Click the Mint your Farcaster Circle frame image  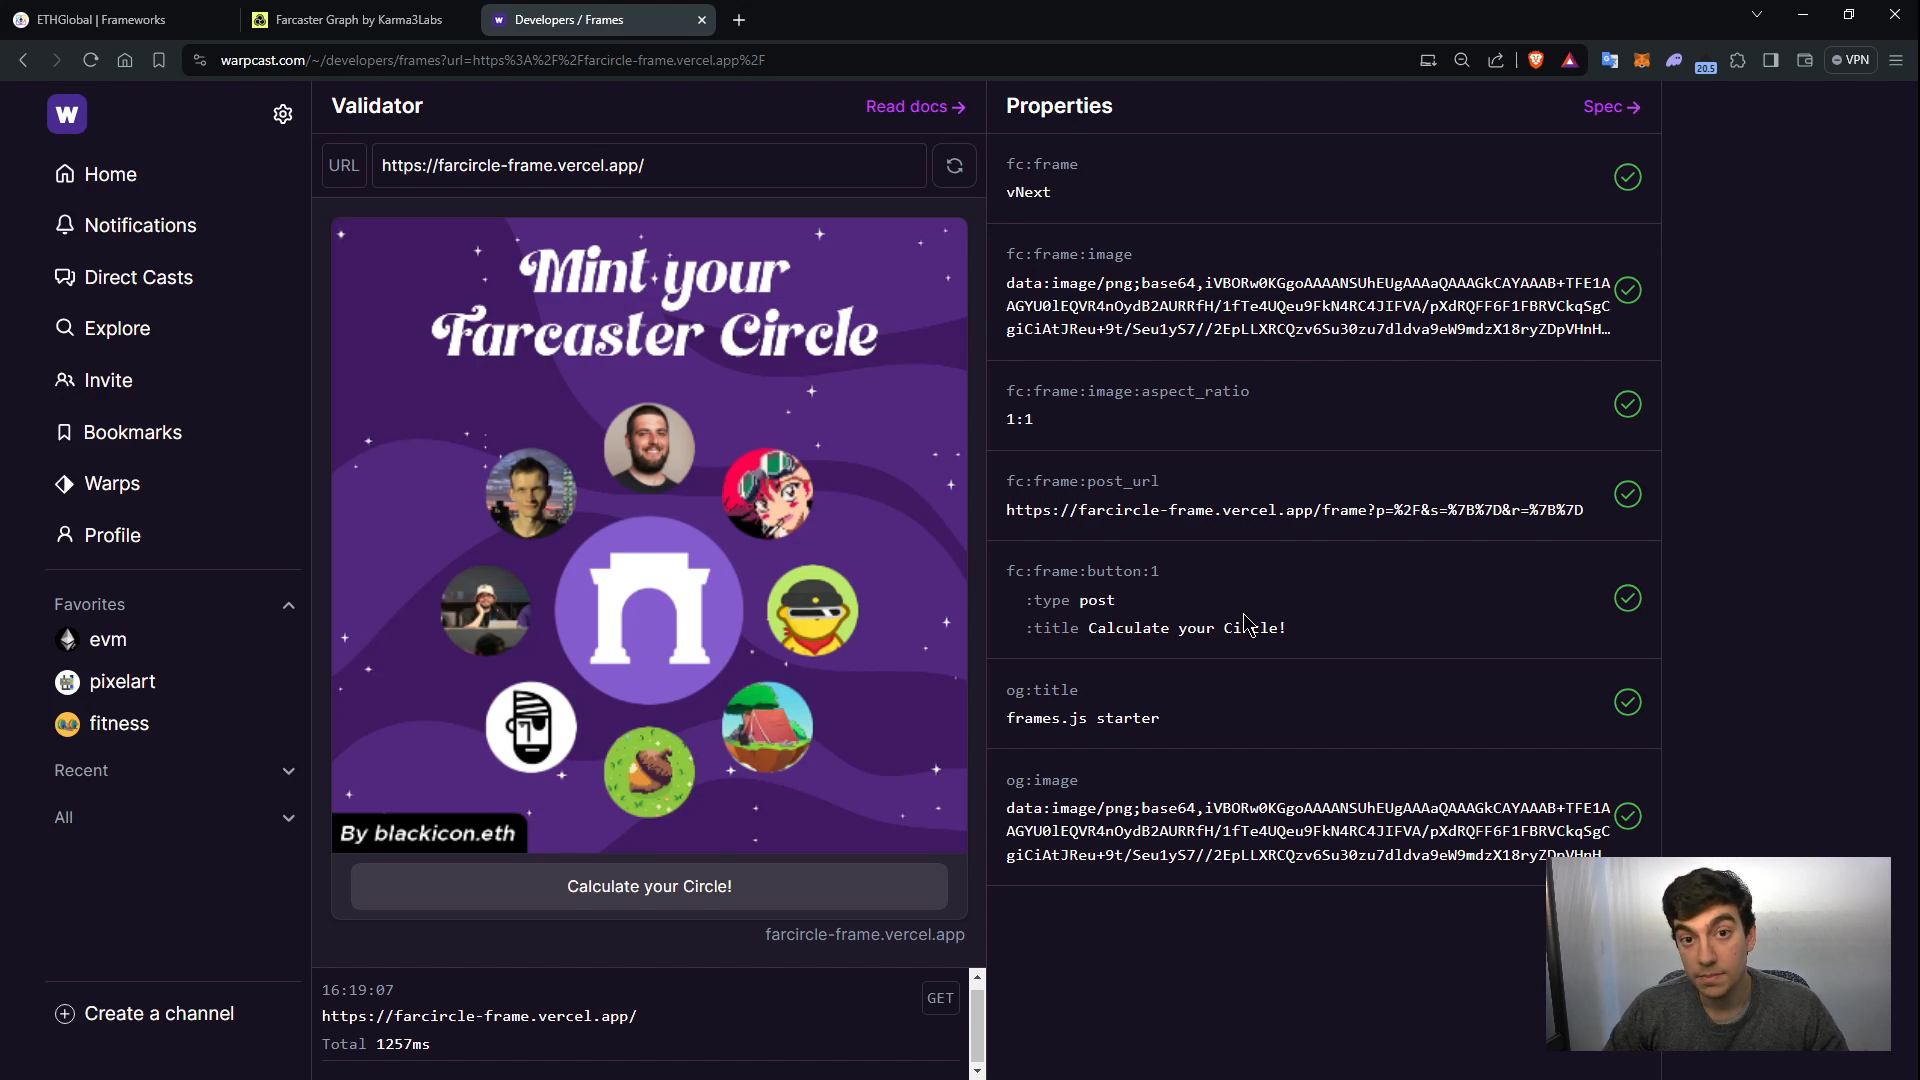pyautogui.click(x=649, y=535)
